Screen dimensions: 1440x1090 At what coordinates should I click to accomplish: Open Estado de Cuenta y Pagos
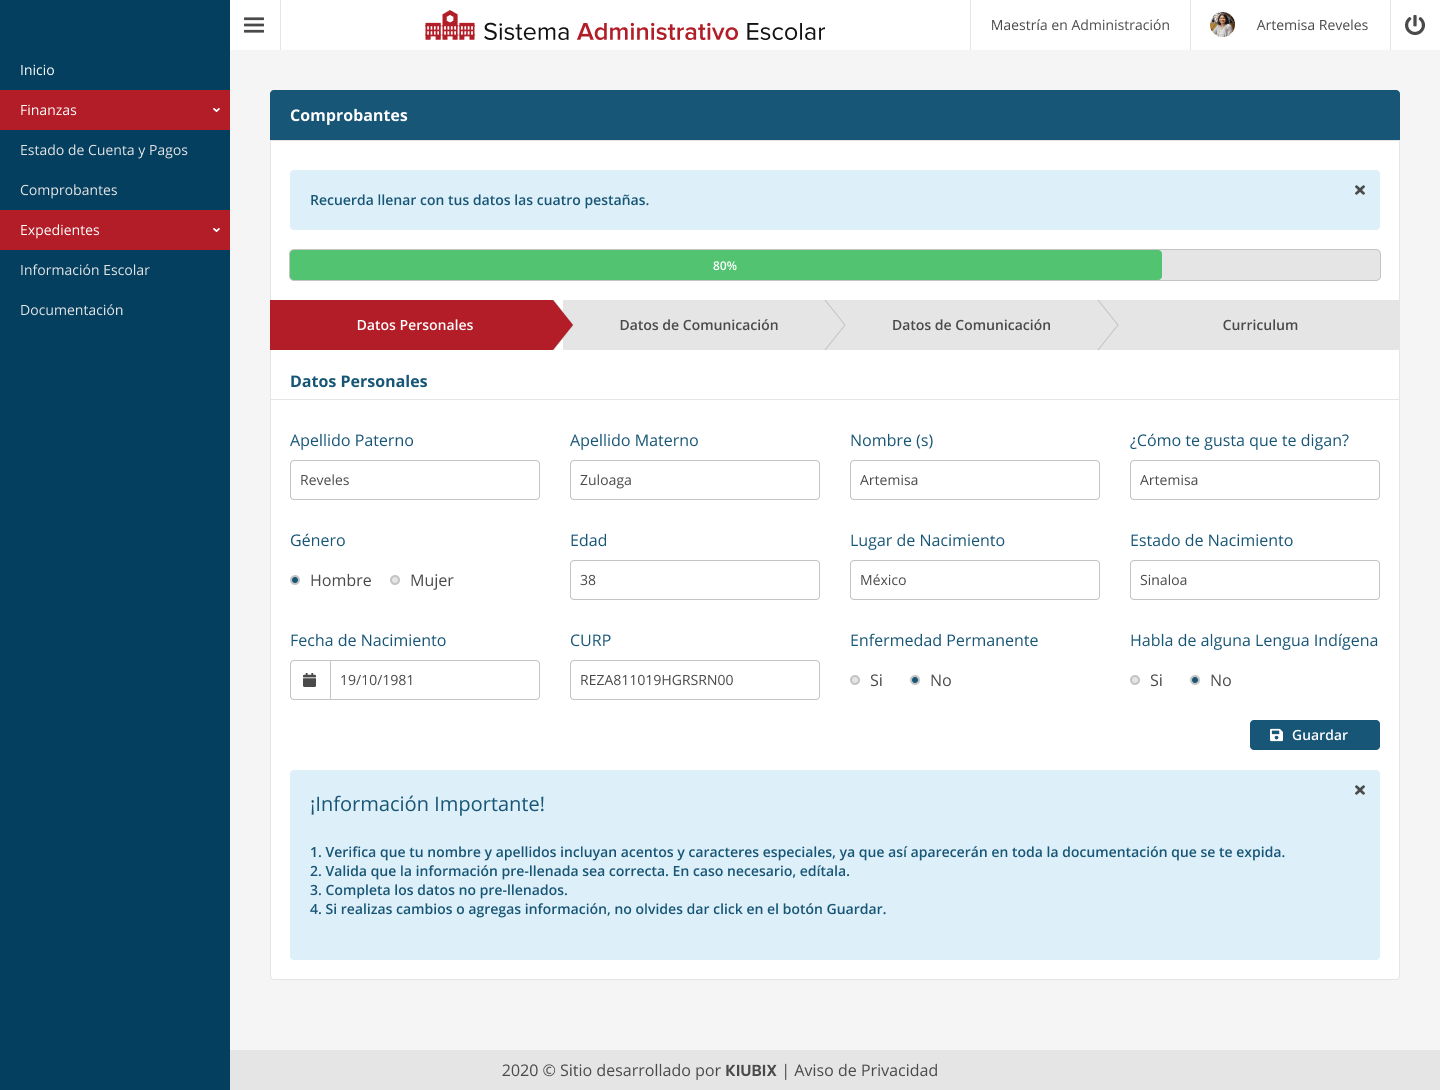pos(104,150)
